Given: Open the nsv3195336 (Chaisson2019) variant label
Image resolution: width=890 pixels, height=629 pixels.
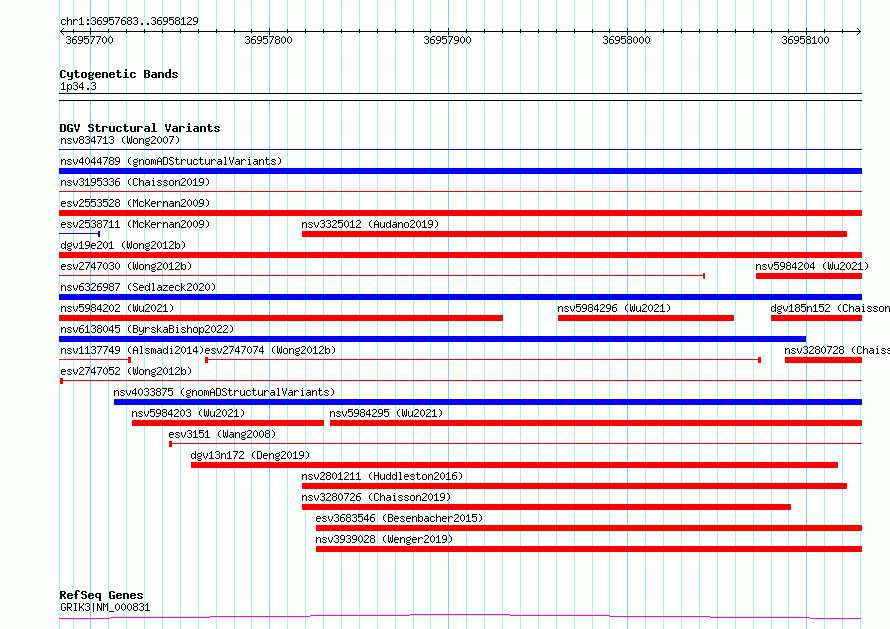Looking at the screenshot, I should [135, 182].
